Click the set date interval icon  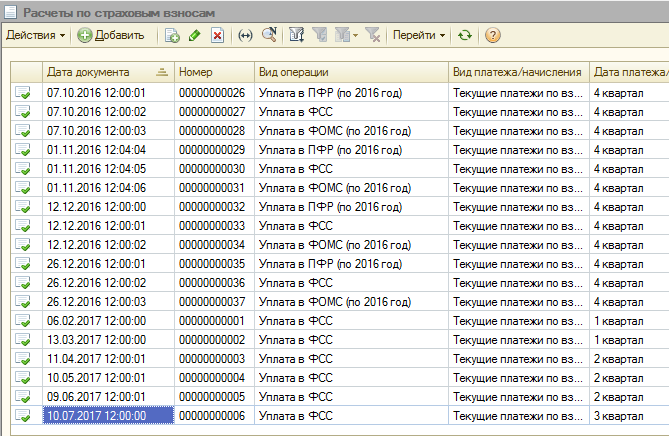point(245,35)
